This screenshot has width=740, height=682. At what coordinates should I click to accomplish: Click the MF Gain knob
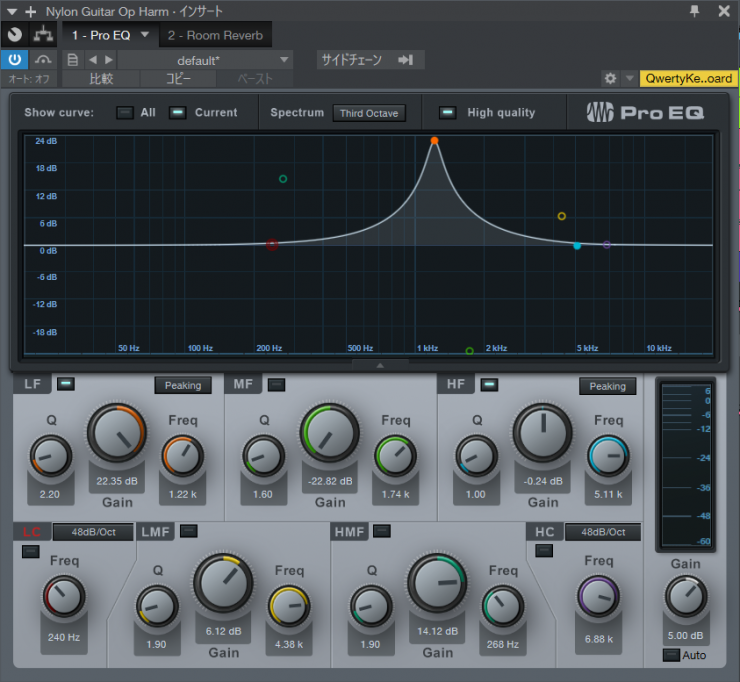(329, 433)
